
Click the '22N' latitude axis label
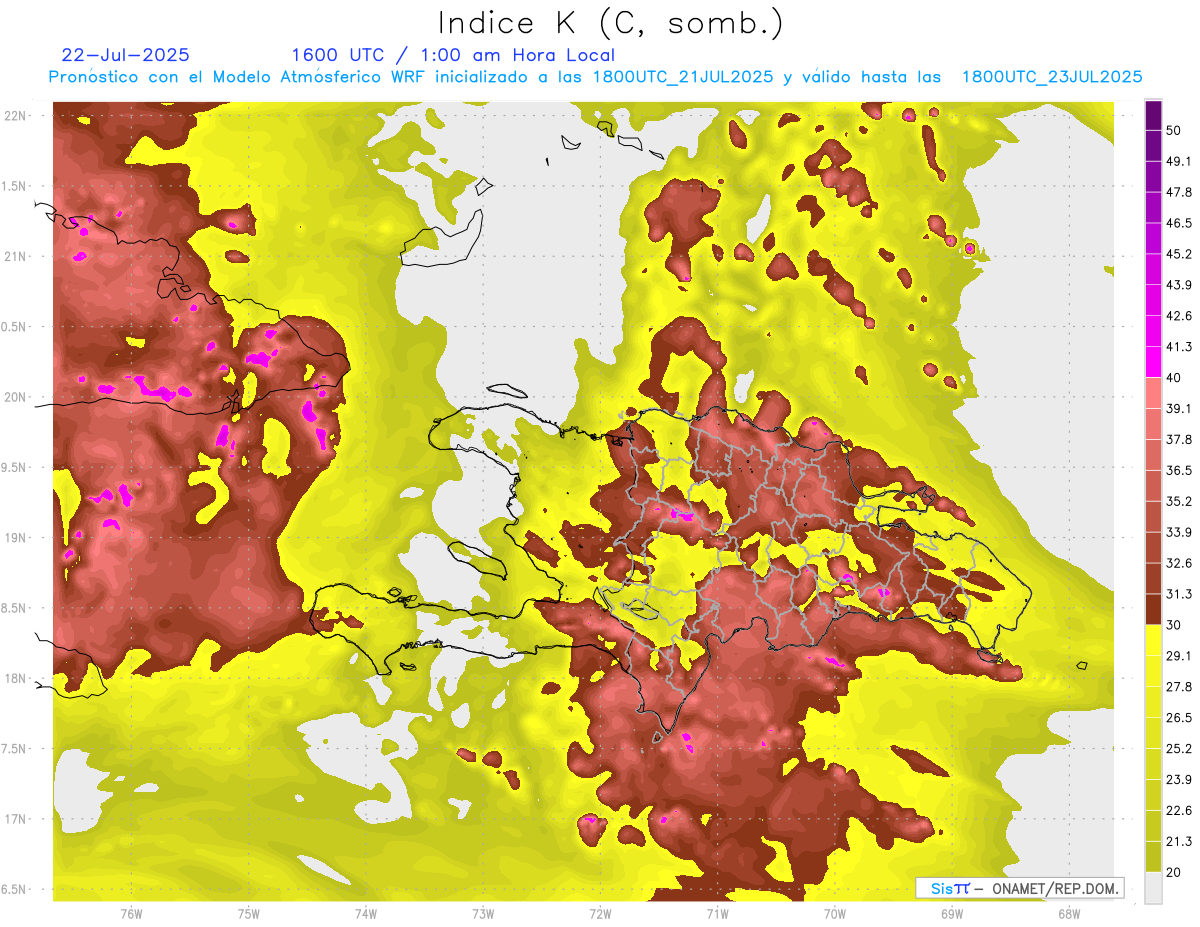tap(15, 116)
